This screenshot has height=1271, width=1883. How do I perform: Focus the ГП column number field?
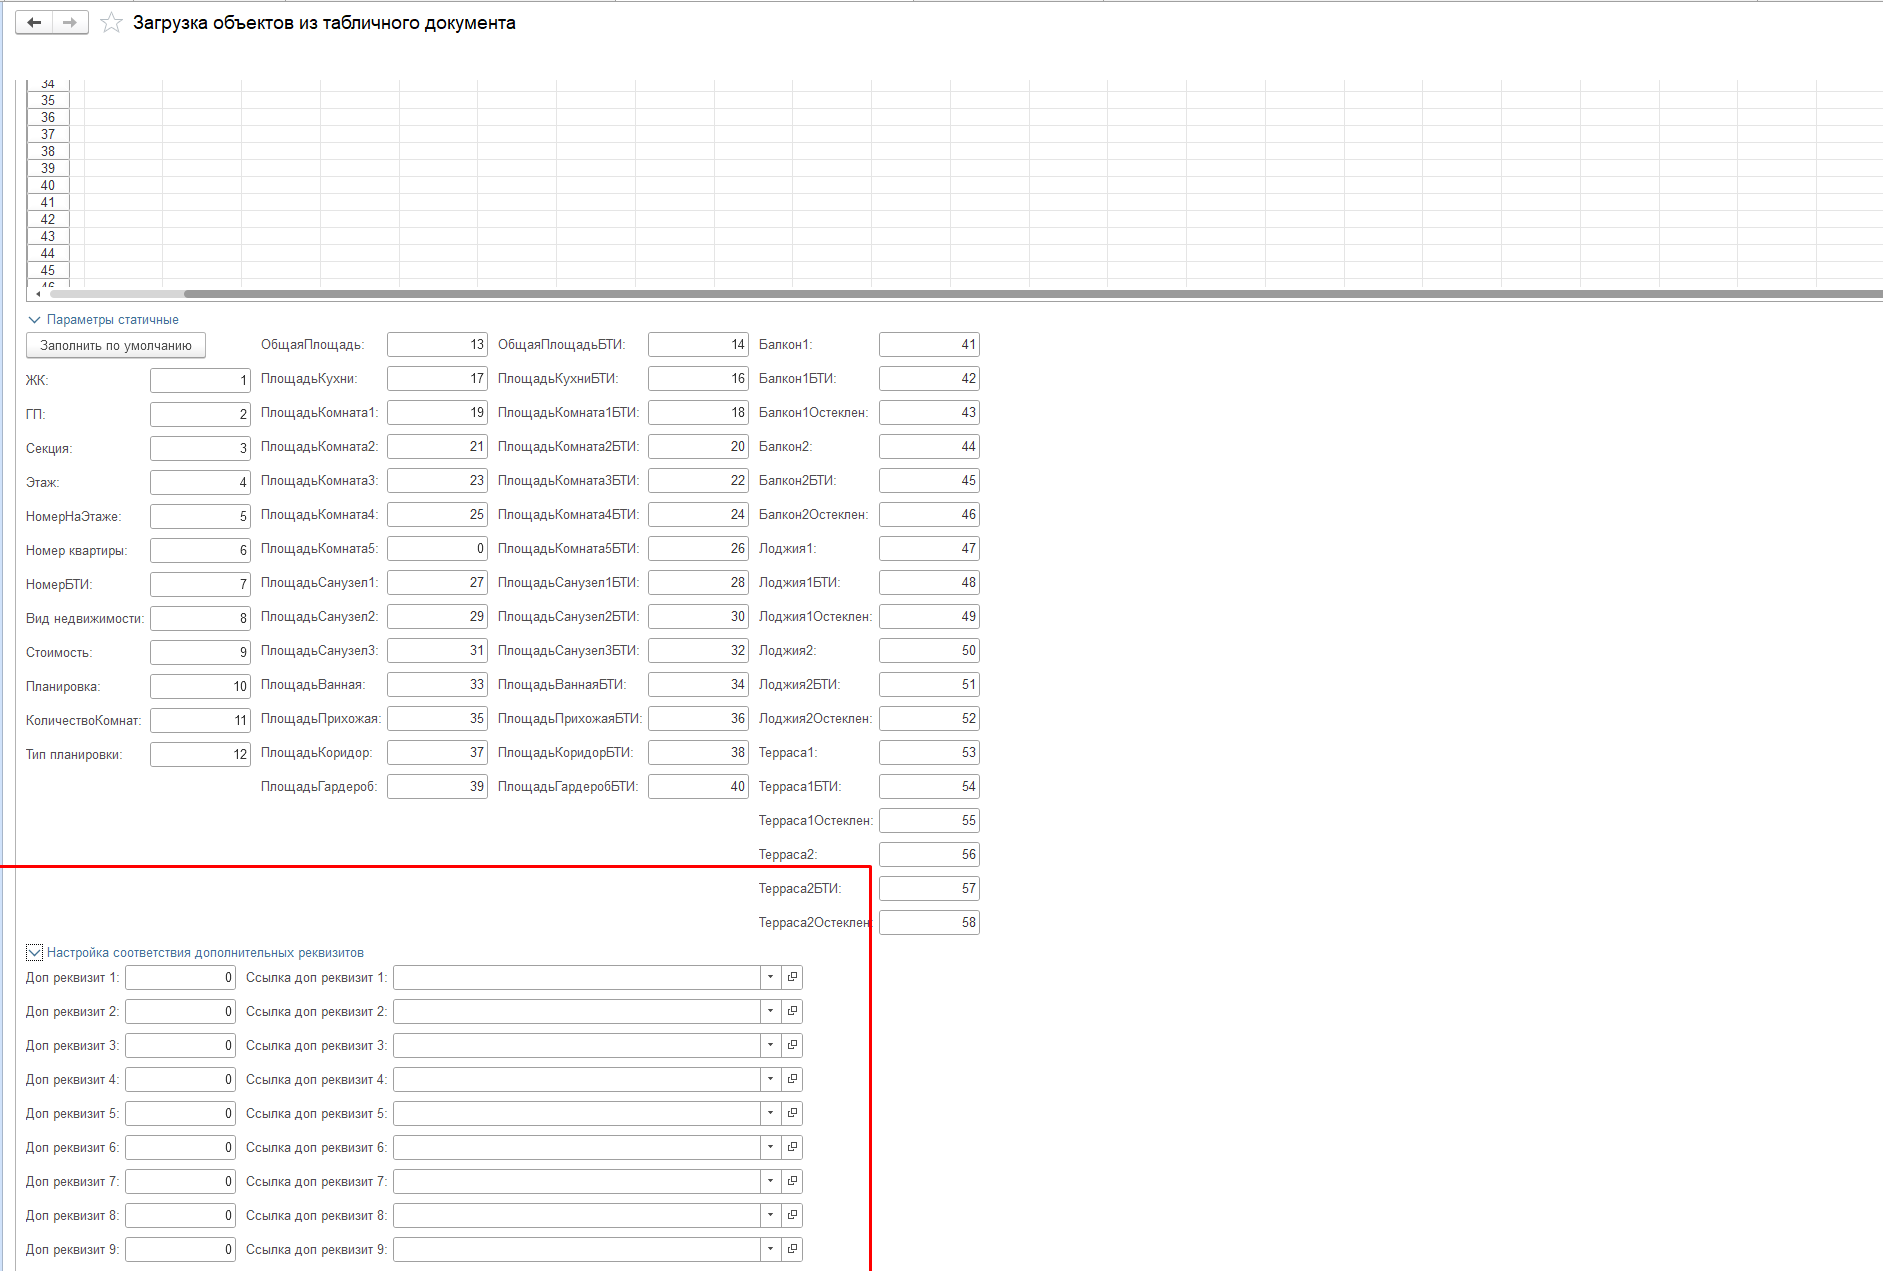200,414
